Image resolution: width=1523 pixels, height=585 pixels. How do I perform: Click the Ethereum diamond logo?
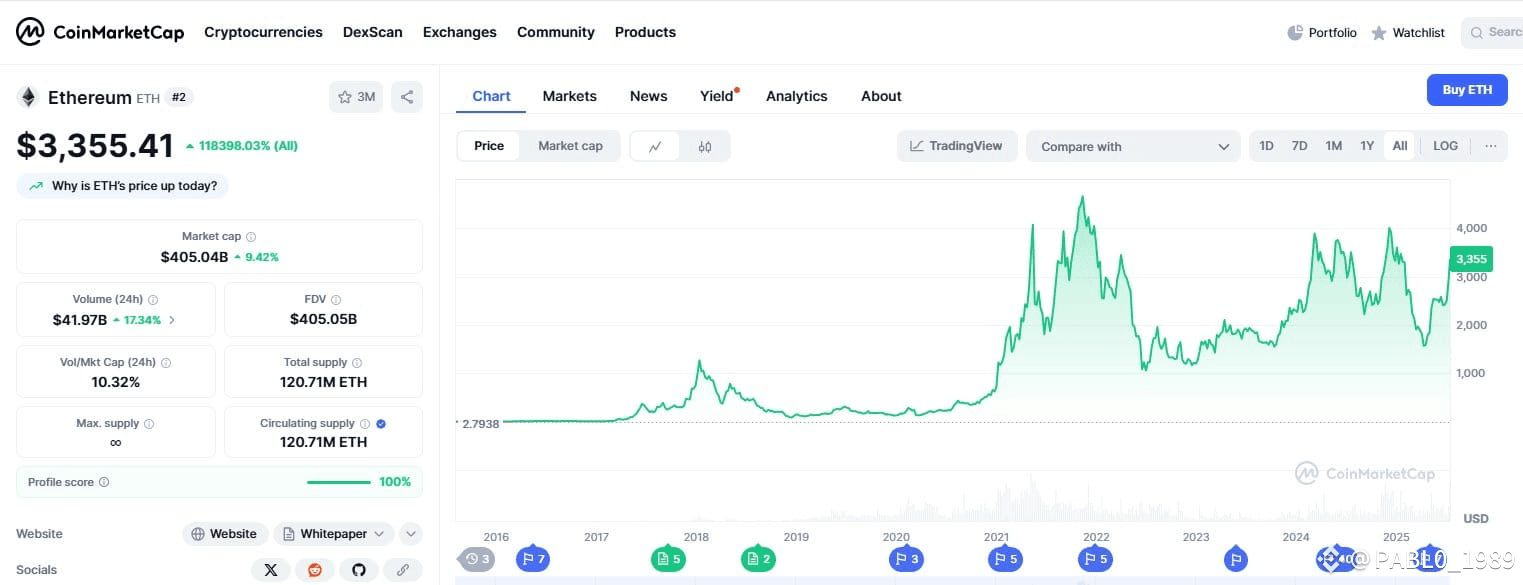point(28,97)
